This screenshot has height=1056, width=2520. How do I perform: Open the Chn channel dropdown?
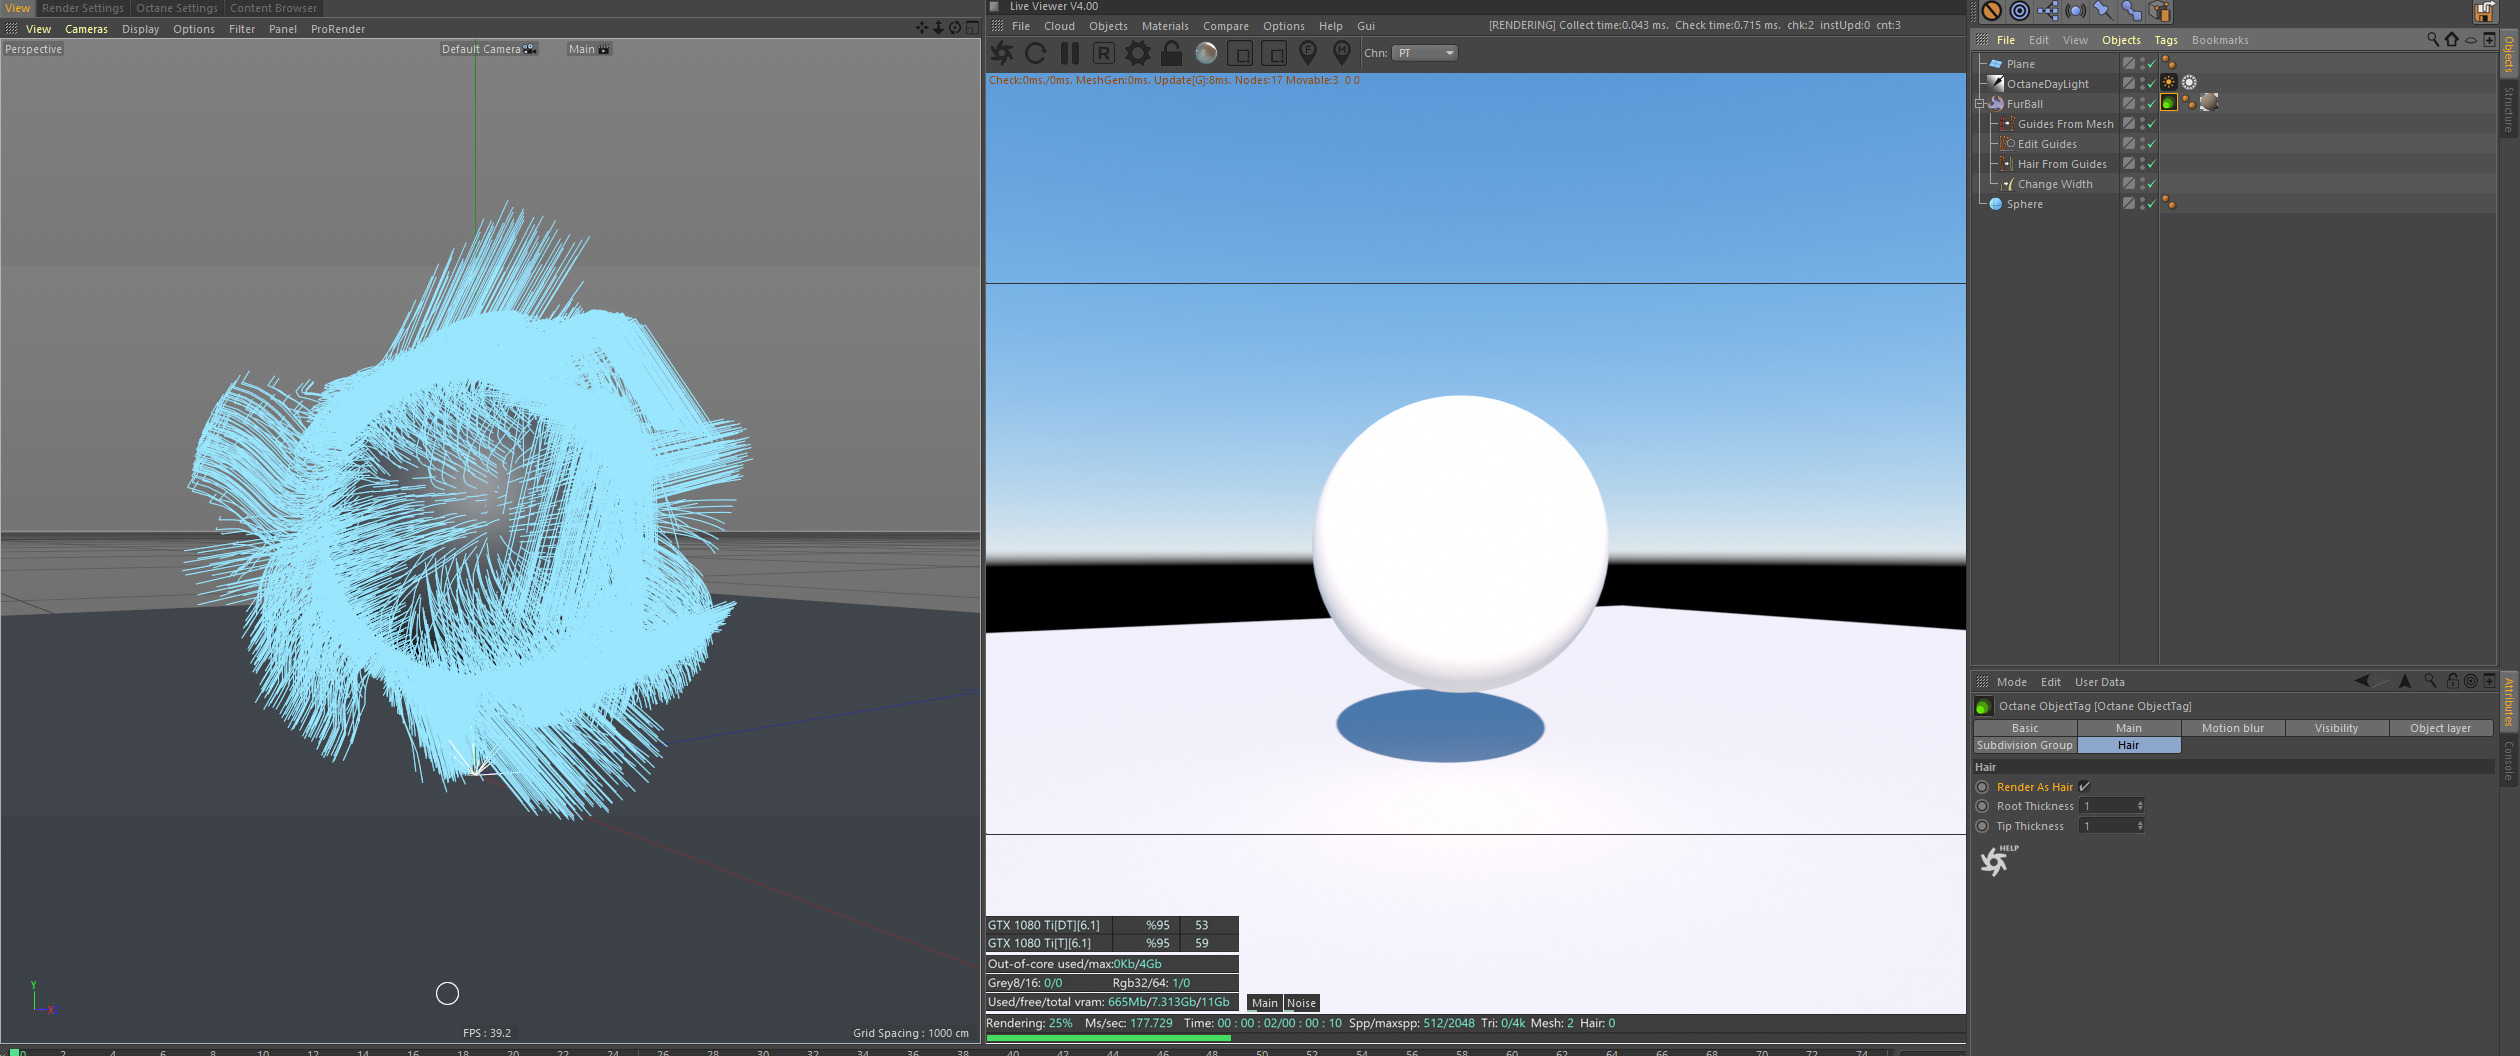coord(1425,53)
